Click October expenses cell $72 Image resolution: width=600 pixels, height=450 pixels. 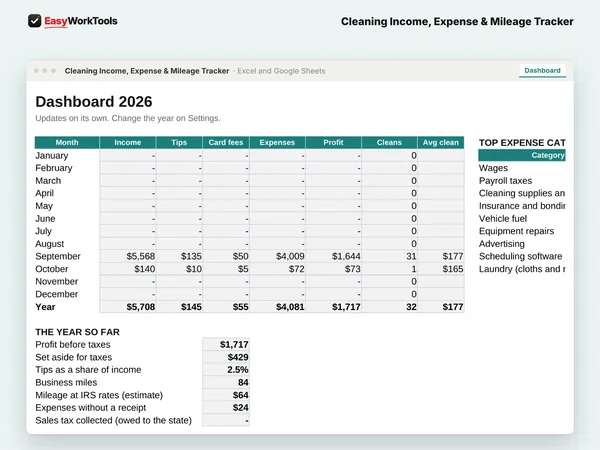[277, 269]
